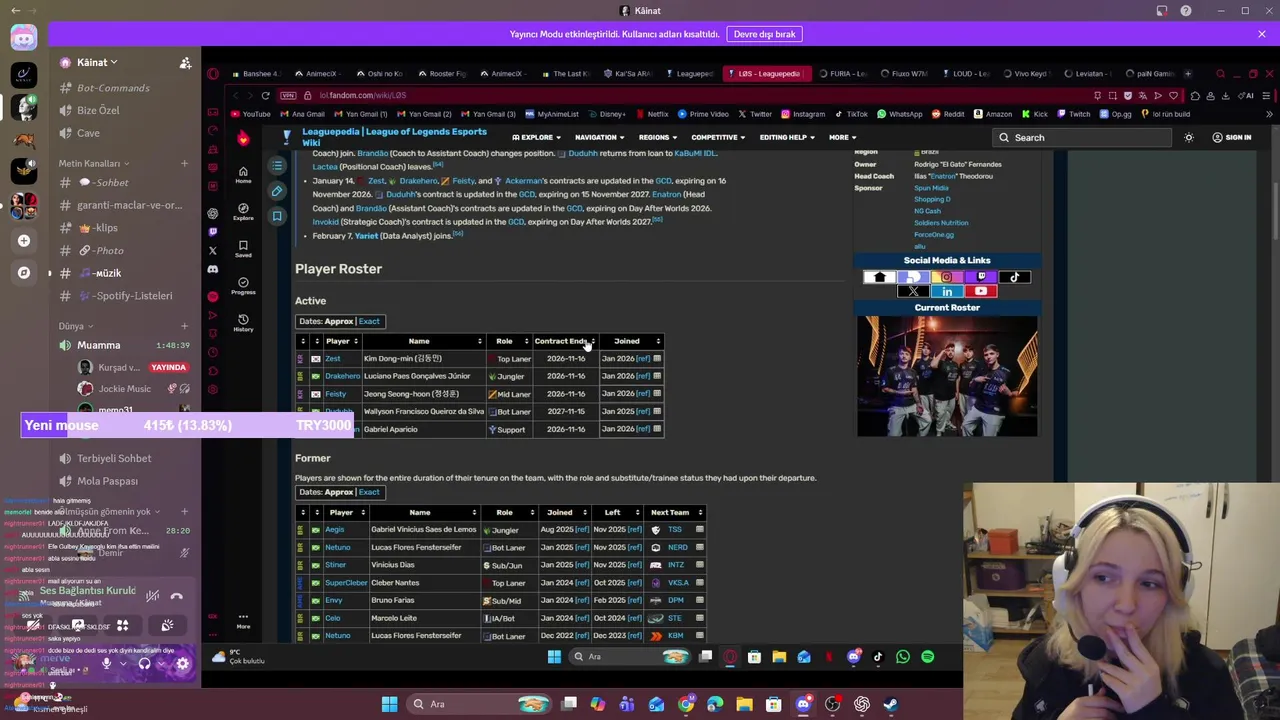Collapse the Dünya voice category
The image size is (1280, 720).
tap(76, 326)
